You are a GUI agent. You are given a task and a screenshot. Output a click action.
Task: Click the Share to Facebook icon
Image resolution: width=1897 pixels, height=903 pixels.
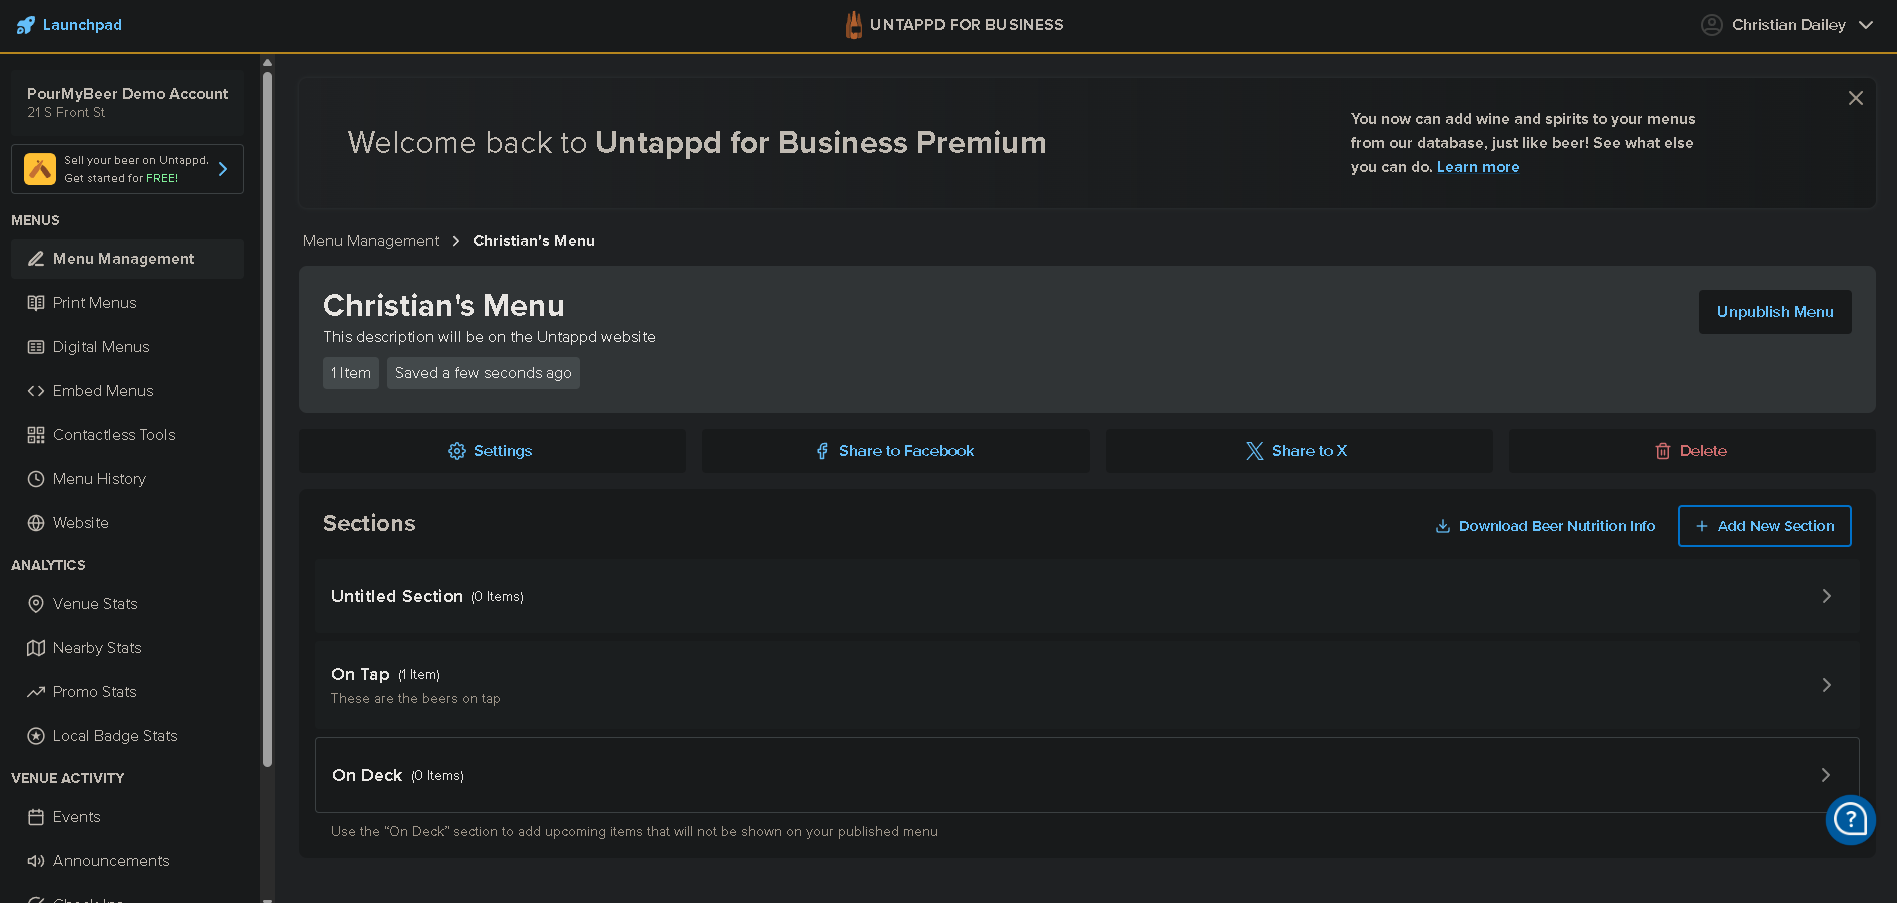click(822, 451)
